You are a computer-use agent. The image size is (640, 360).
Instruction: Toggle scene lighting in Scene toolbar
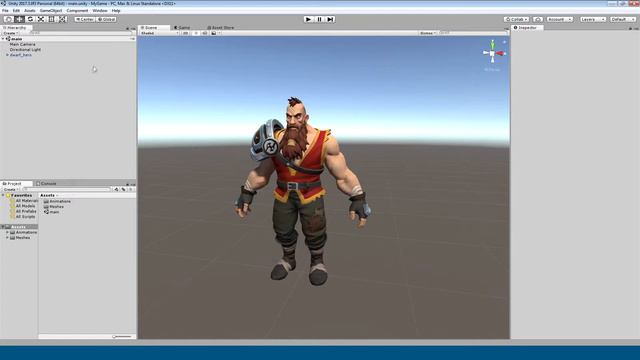(x=196, y=33)
